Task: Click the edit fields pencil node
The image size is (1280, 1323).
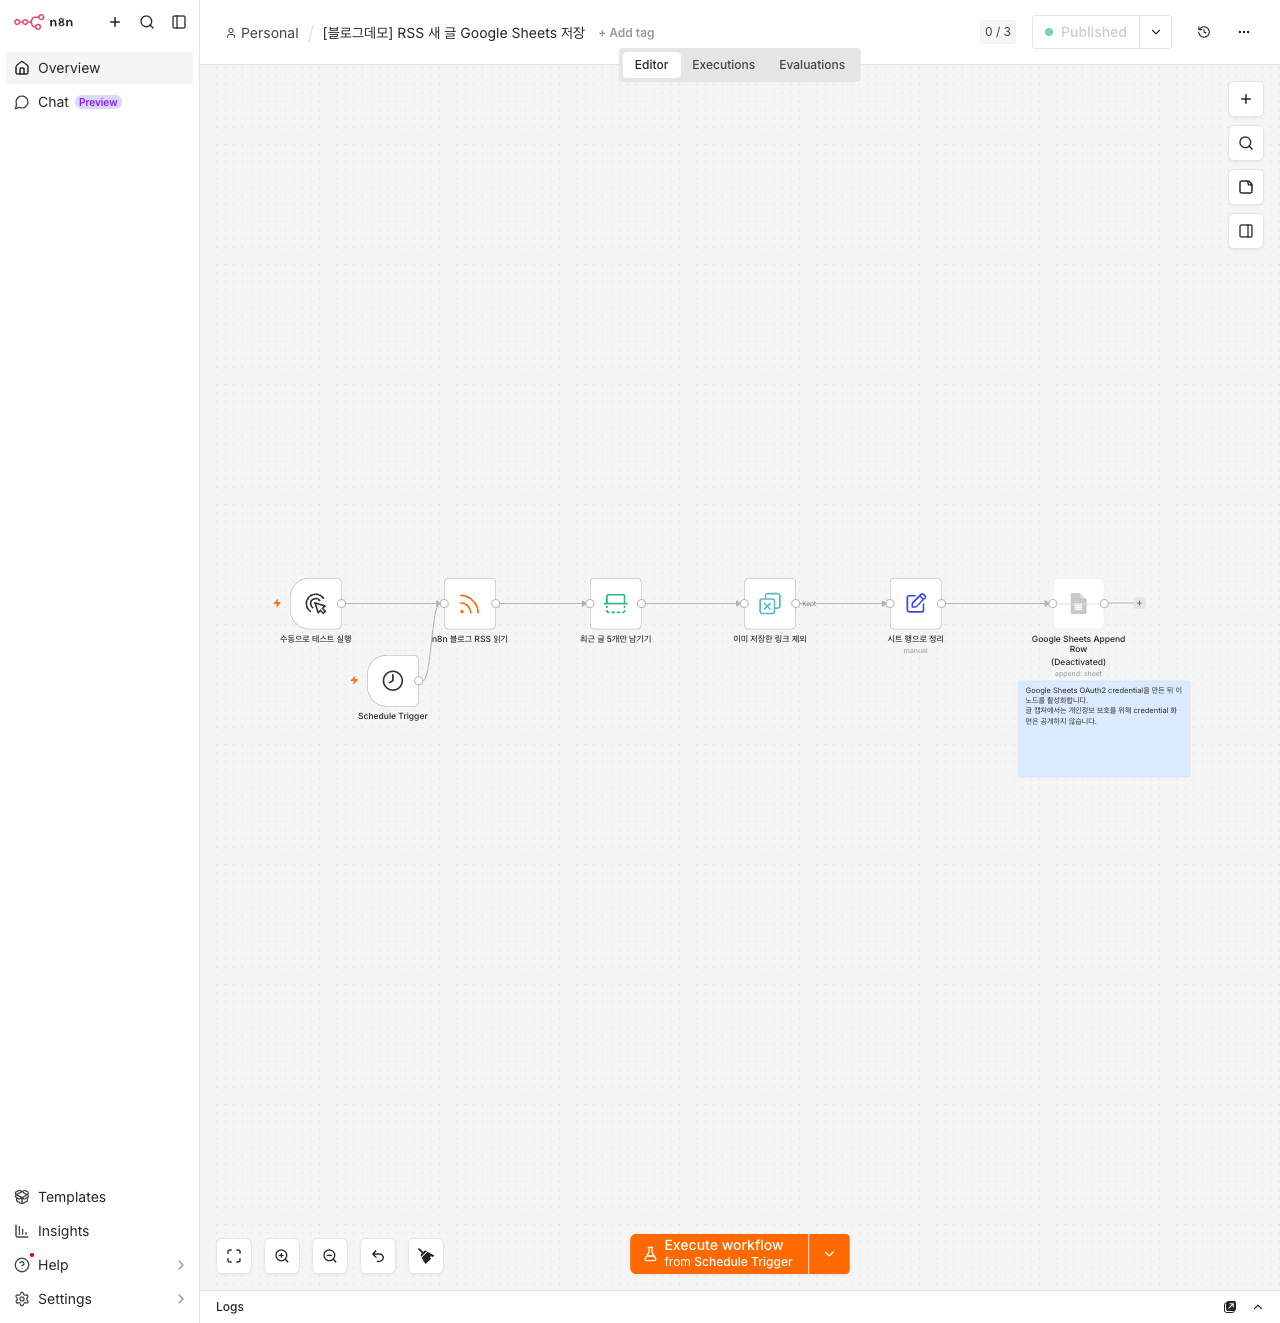Action: click(x=916, y=603)
